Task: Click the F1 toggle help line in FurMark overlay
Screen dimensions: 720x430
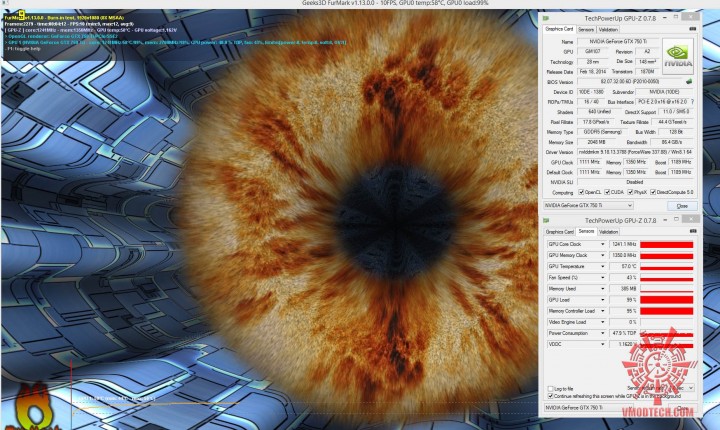Action: point(23,48)
